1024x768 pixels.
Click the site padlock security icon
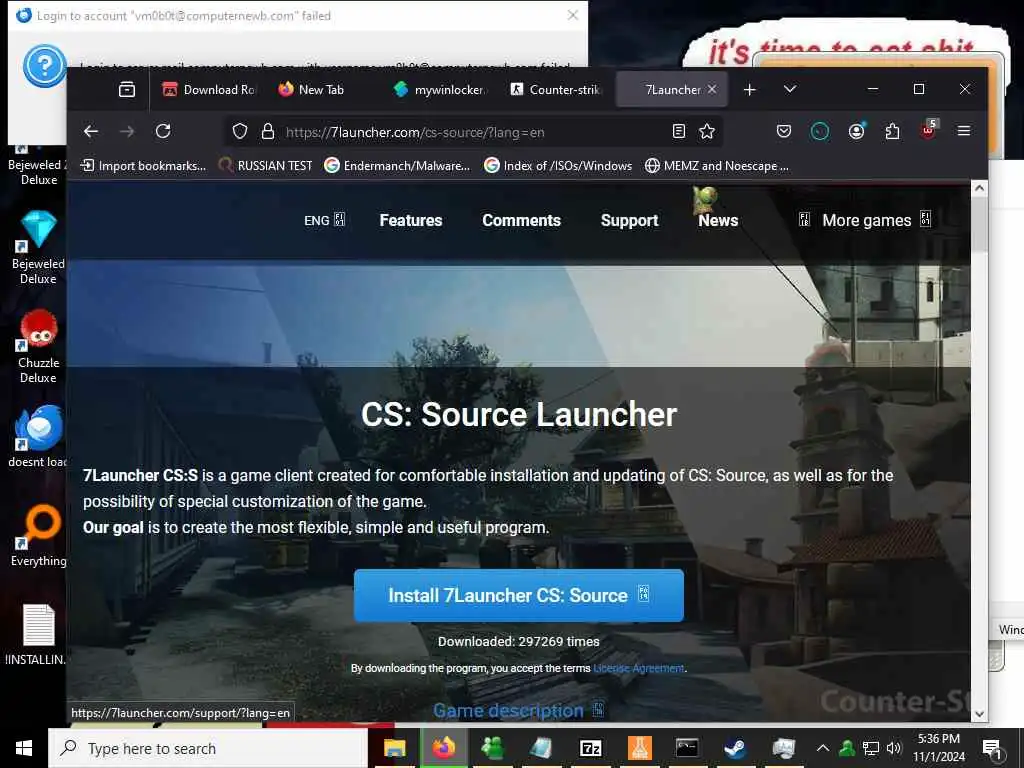pos(268,131)
